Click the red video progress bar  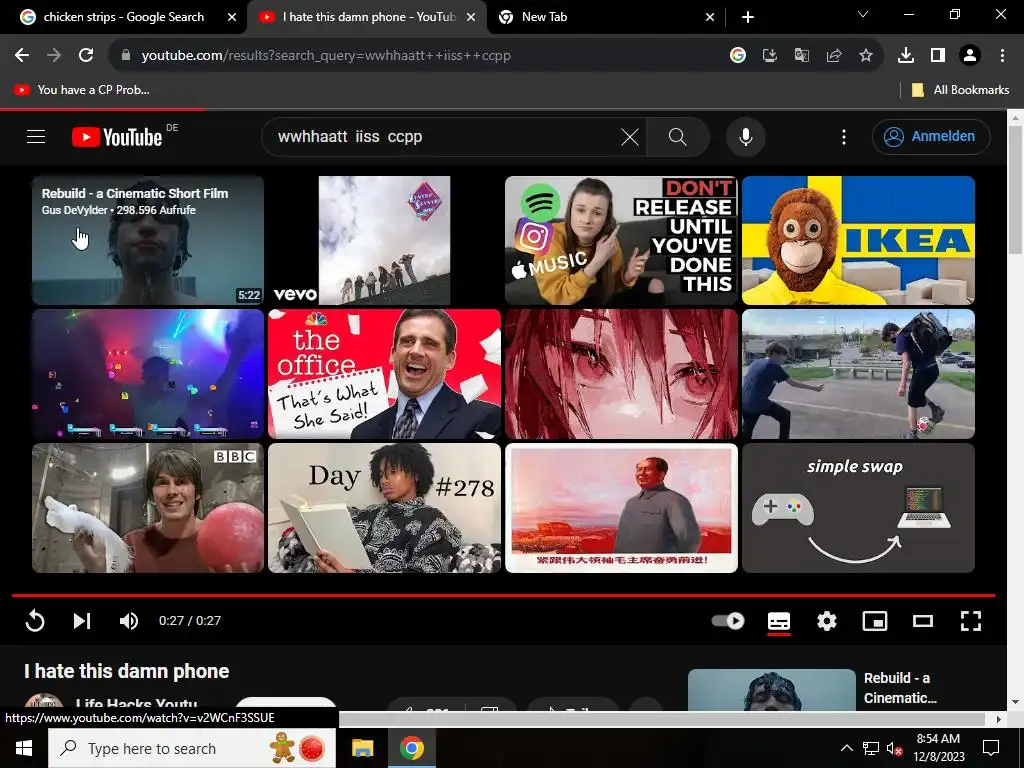[503, 596]
